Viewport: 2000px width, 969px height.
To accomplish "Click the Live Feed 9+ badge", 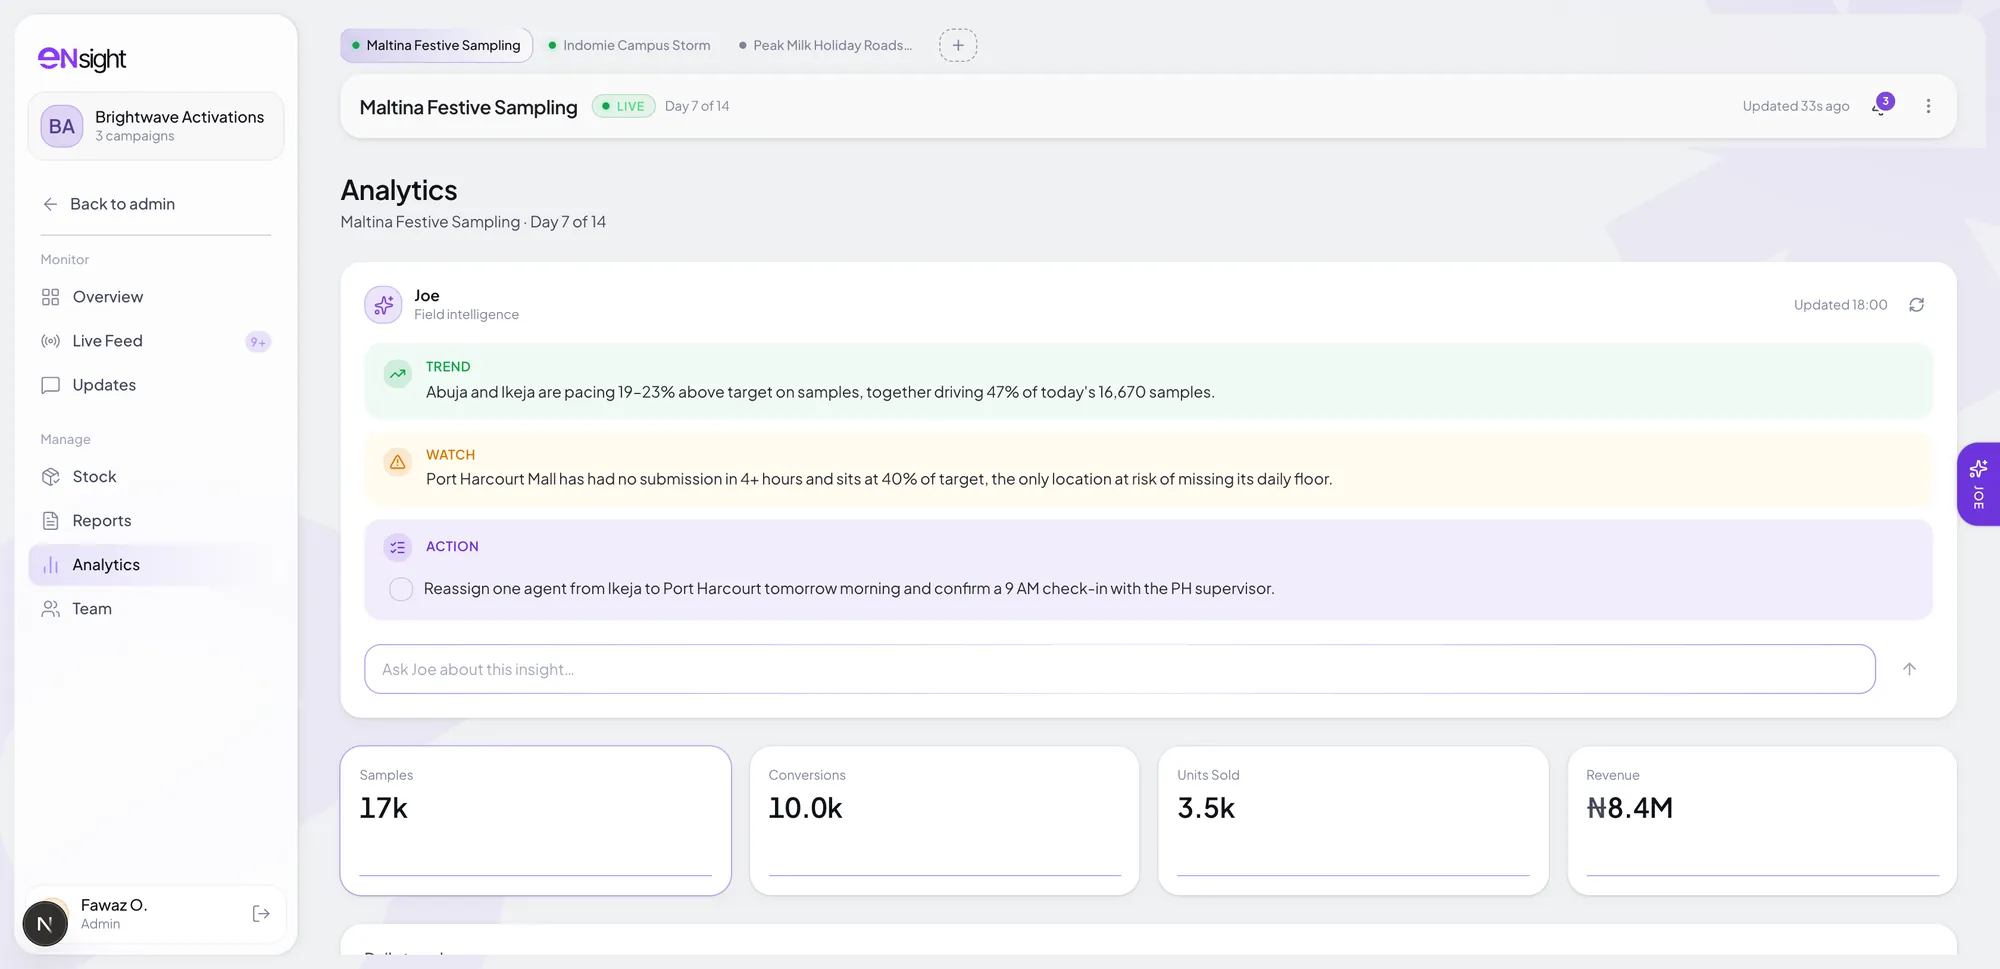I will point(258,342).
